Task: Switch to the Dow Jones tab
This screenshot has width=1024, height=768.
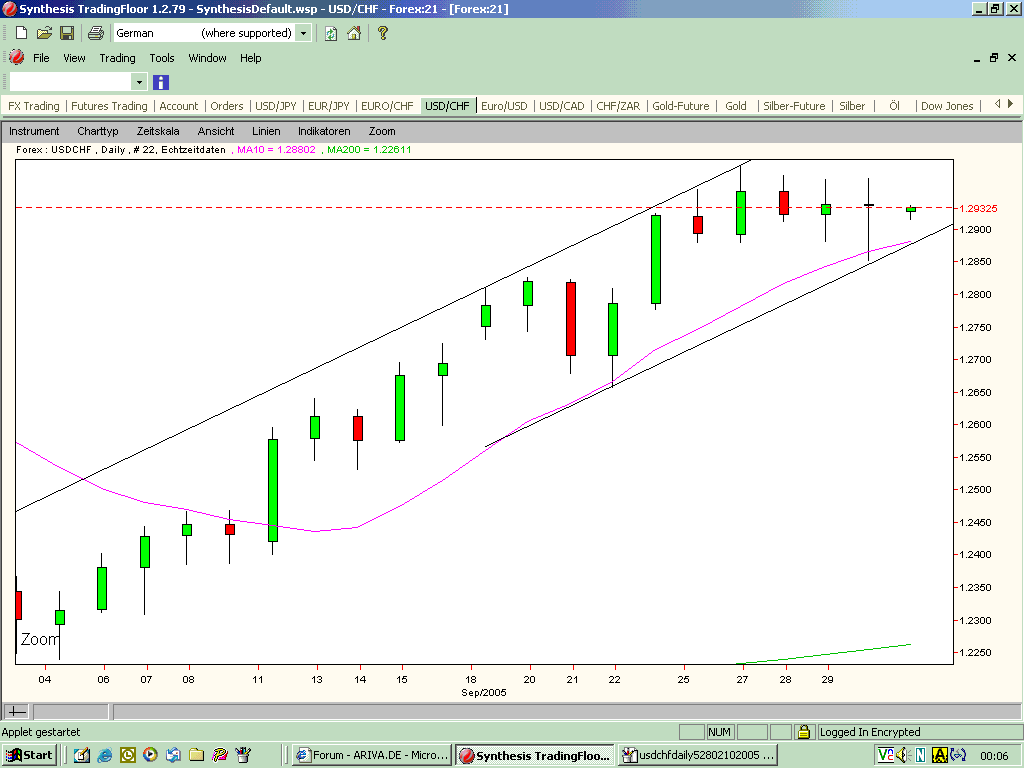Action: tap(947, 106)
